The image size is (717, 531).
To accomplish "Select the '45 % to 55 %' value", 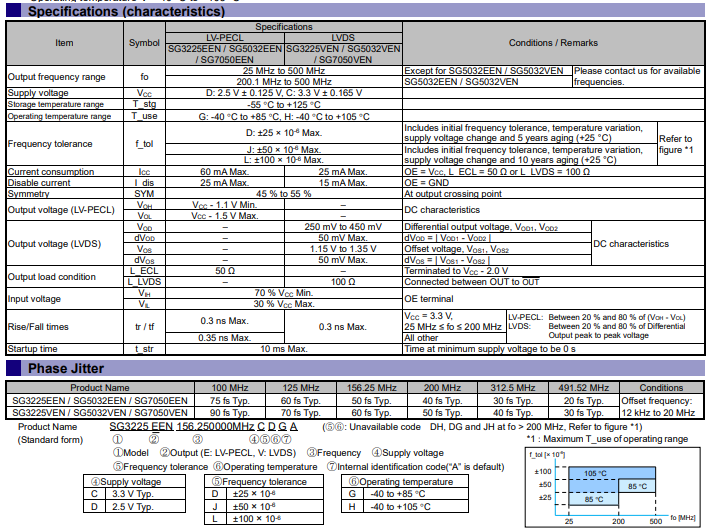I will [x=284, y=193].
